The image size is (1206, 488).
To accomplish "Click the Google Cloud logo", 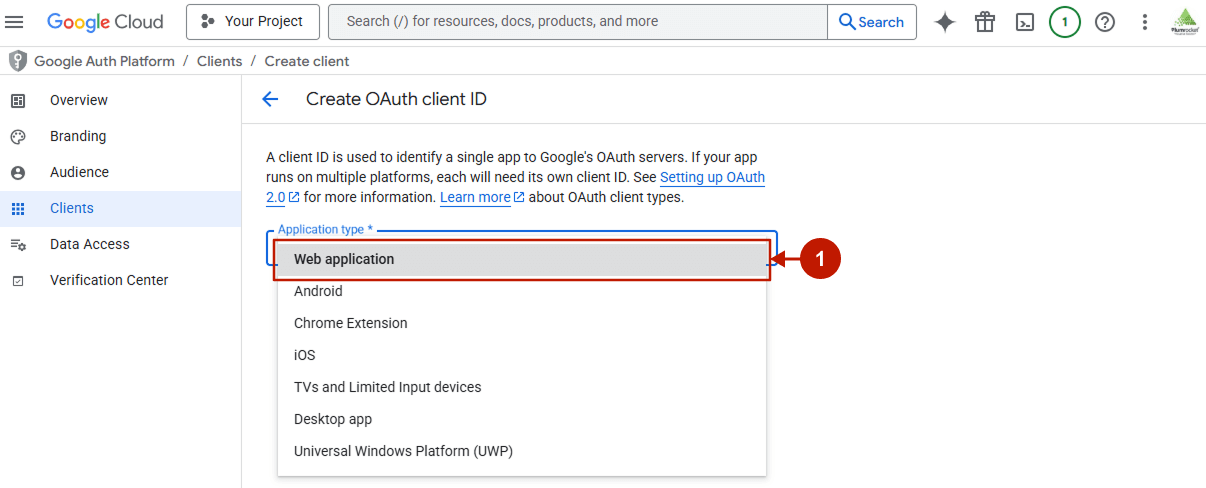I will point(104,22).
